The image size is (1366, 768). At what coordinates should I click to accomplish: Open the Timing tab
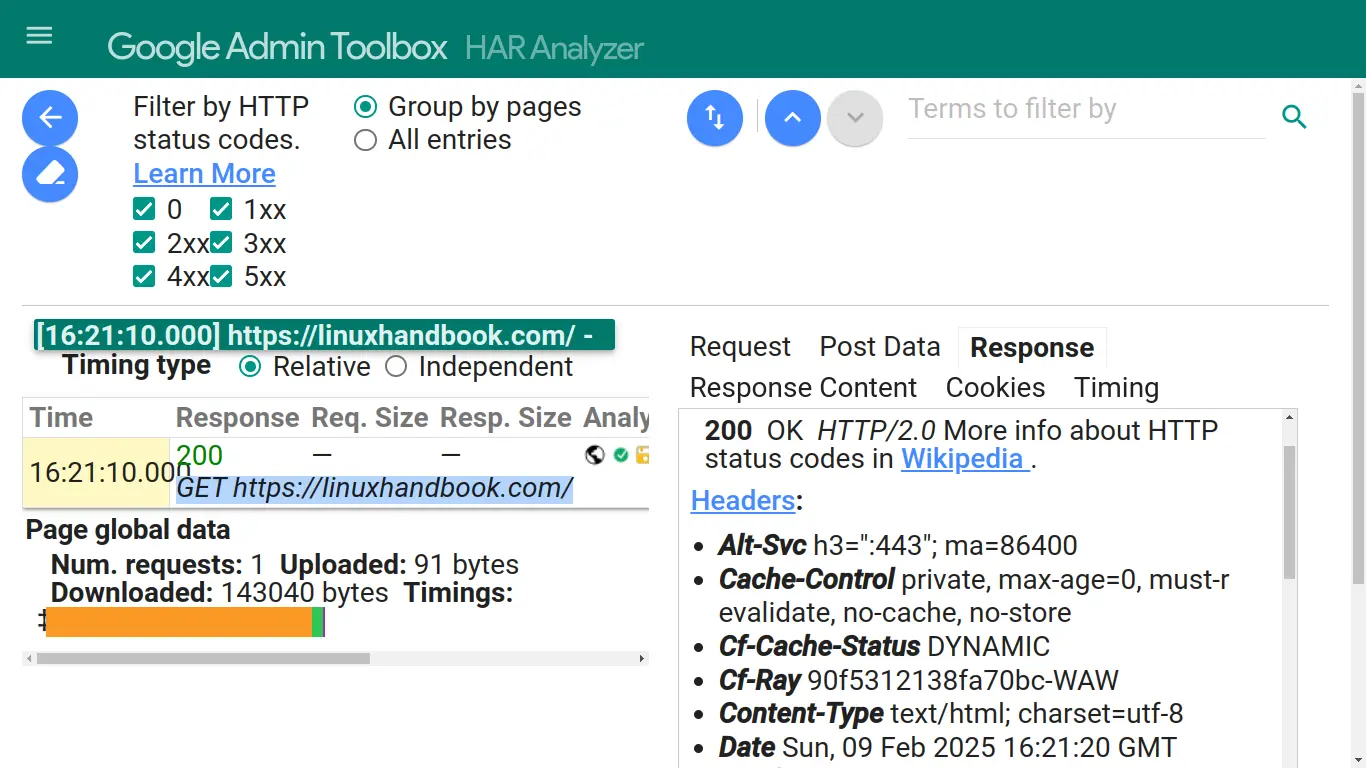point(1116,387)
